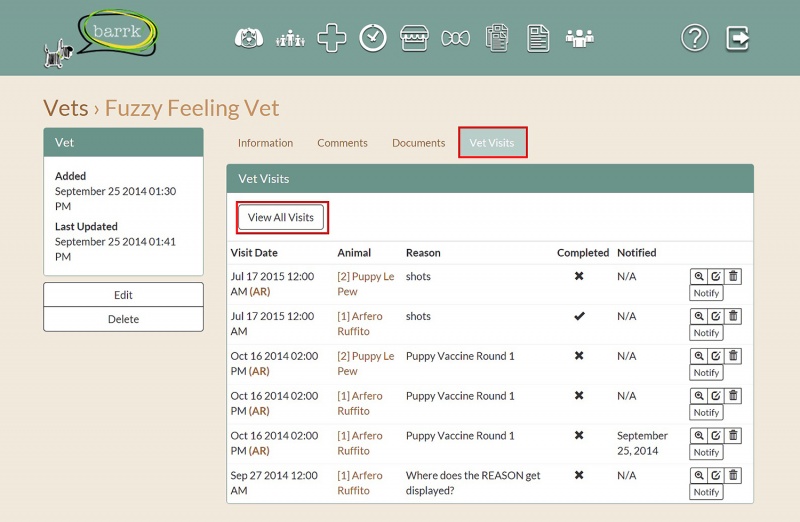The image size is (800, 522).
Task: Notify for Jul 17 2015 Puppy Le Pew visit
Action: point(707,293)
